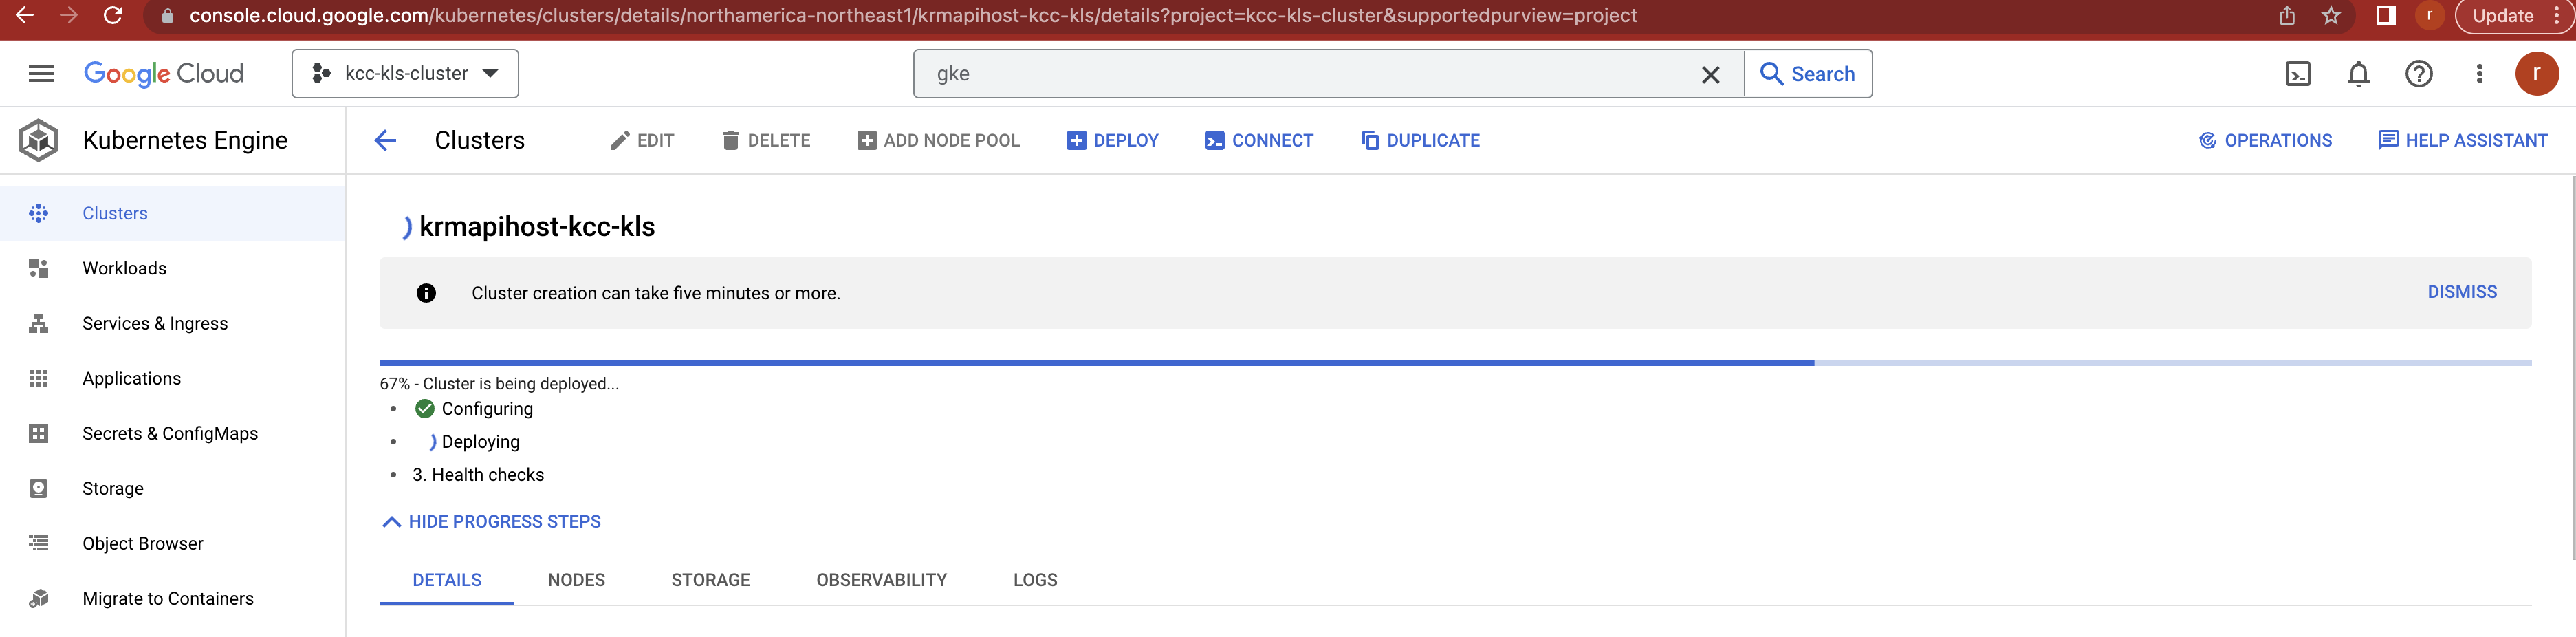
Task: Open the OBSERVABILITY tab
Action: pos(881,580)
